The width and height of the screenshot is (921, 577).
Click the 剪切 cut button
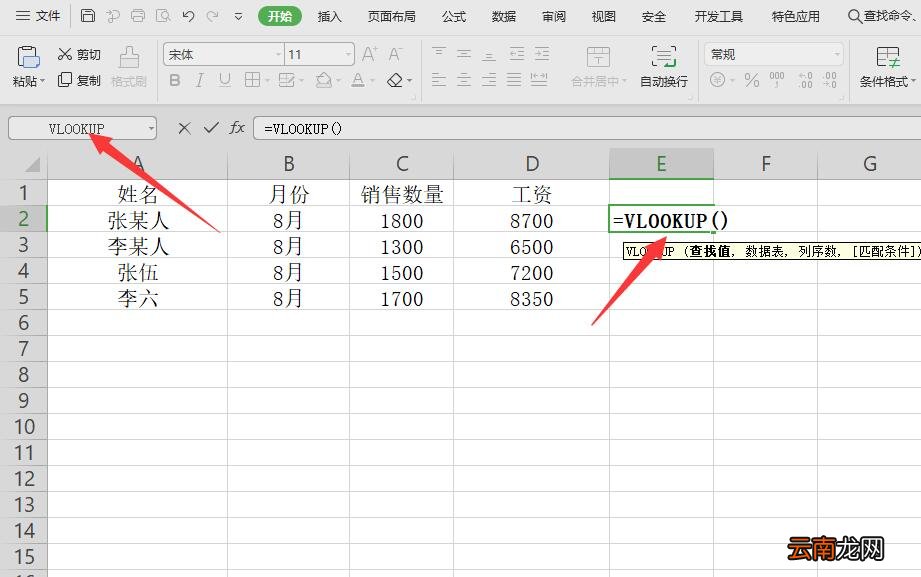(x=79, y=55)
